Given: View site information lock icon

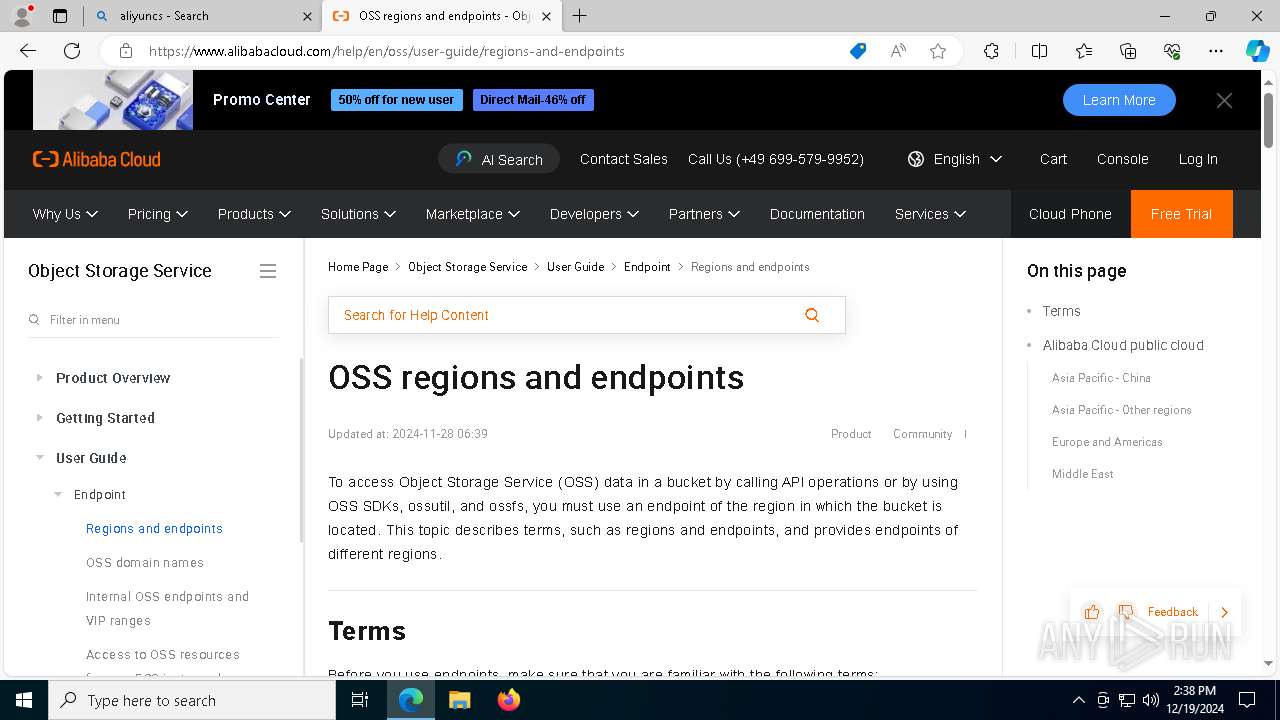Looking at the screenshot, I should pos(125,51).
